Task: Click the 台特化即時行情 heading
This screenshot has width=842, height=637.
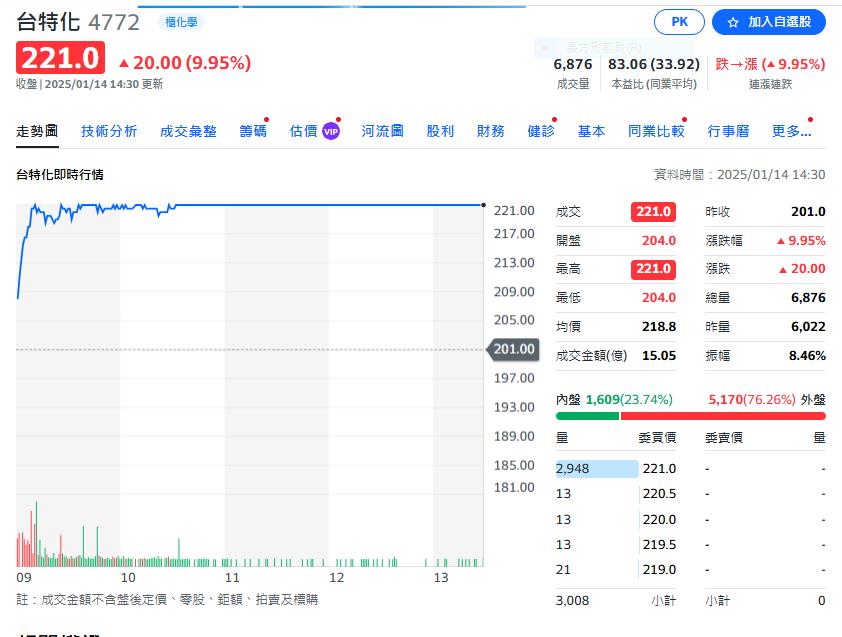Action: pos(60,175)
